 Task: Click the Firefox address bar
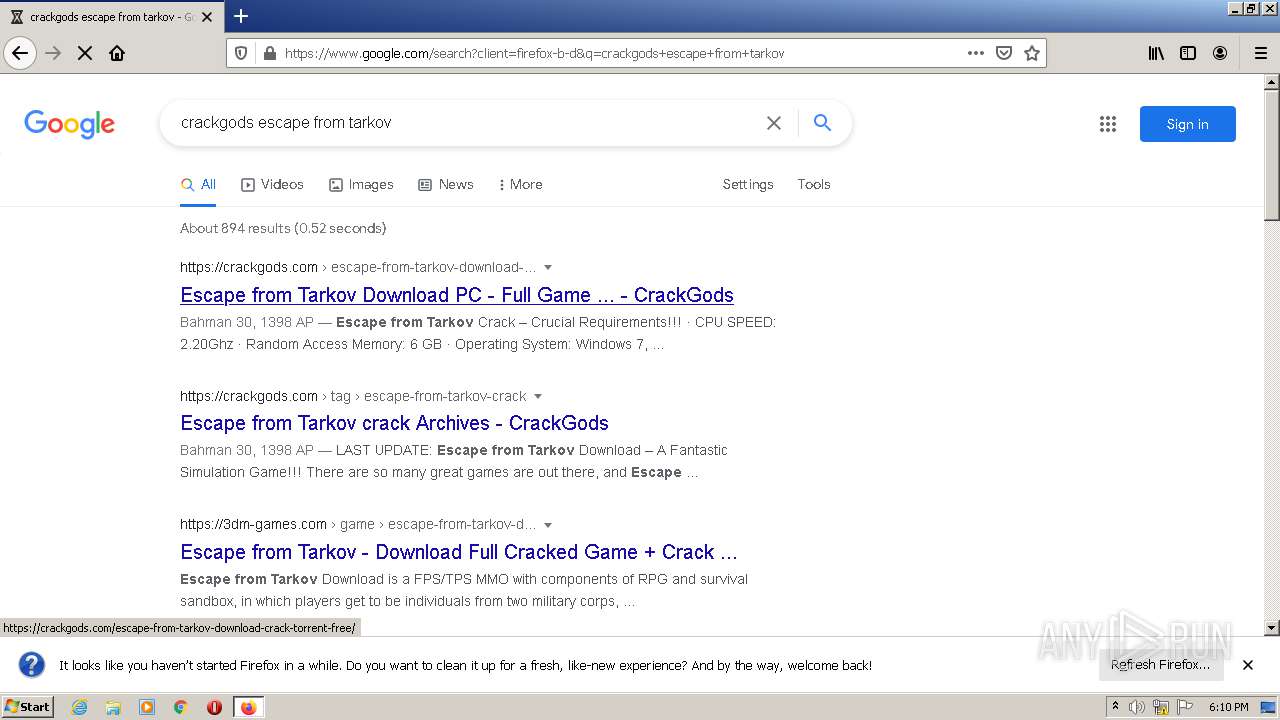(620, 53)
